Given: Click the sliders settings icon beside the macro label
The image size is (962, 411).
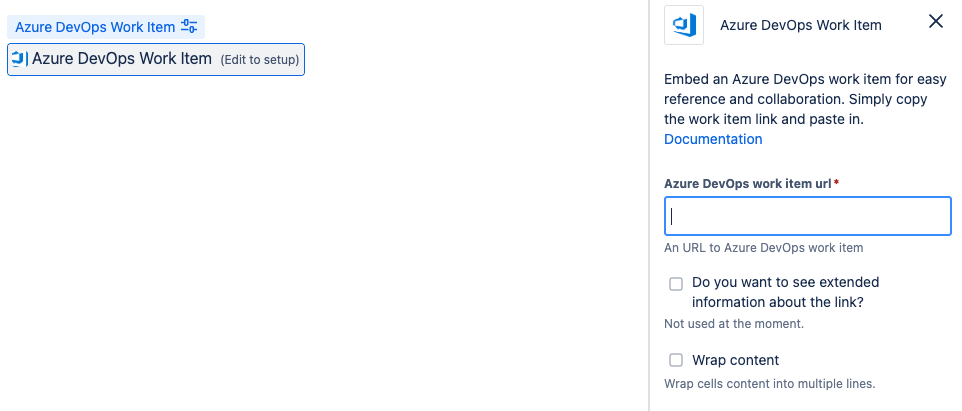Looking at the screenshot, I should [x=189, y=27].
